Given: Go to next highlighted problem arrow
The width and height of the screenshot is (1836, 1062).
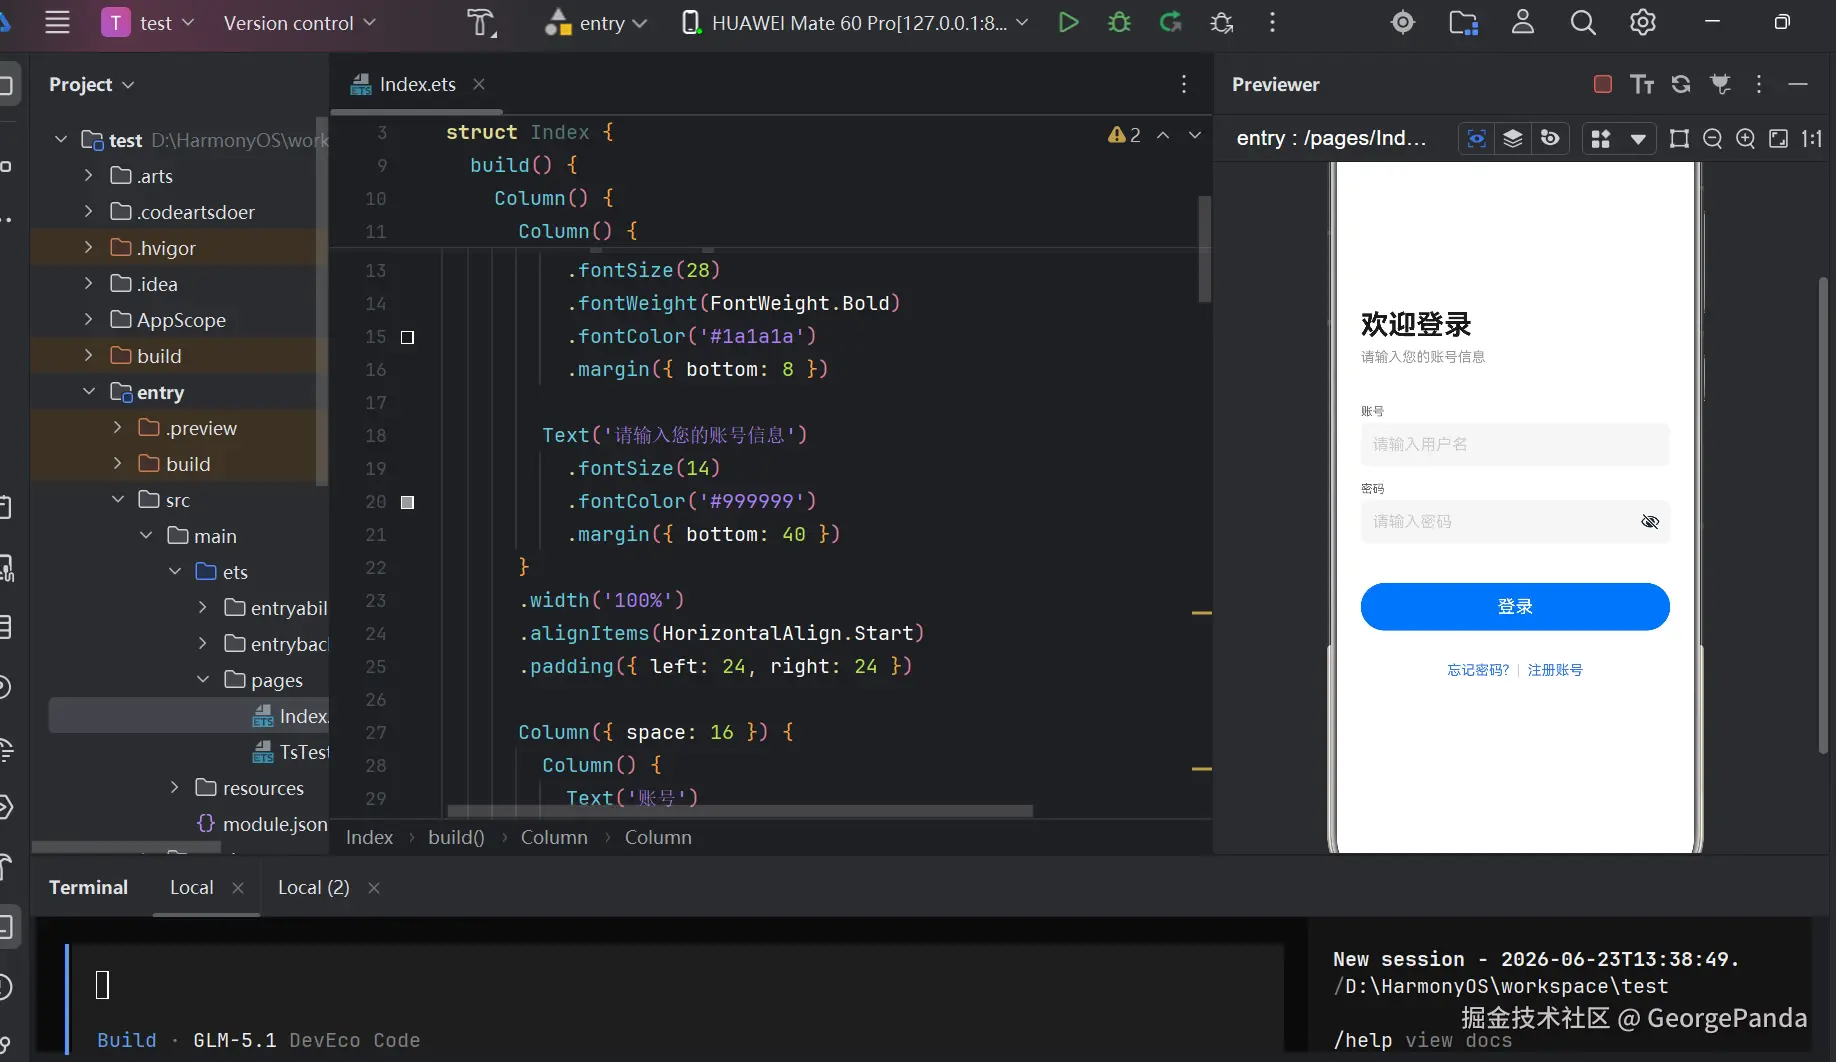Looking at the screenshot, I should 1195,134.
